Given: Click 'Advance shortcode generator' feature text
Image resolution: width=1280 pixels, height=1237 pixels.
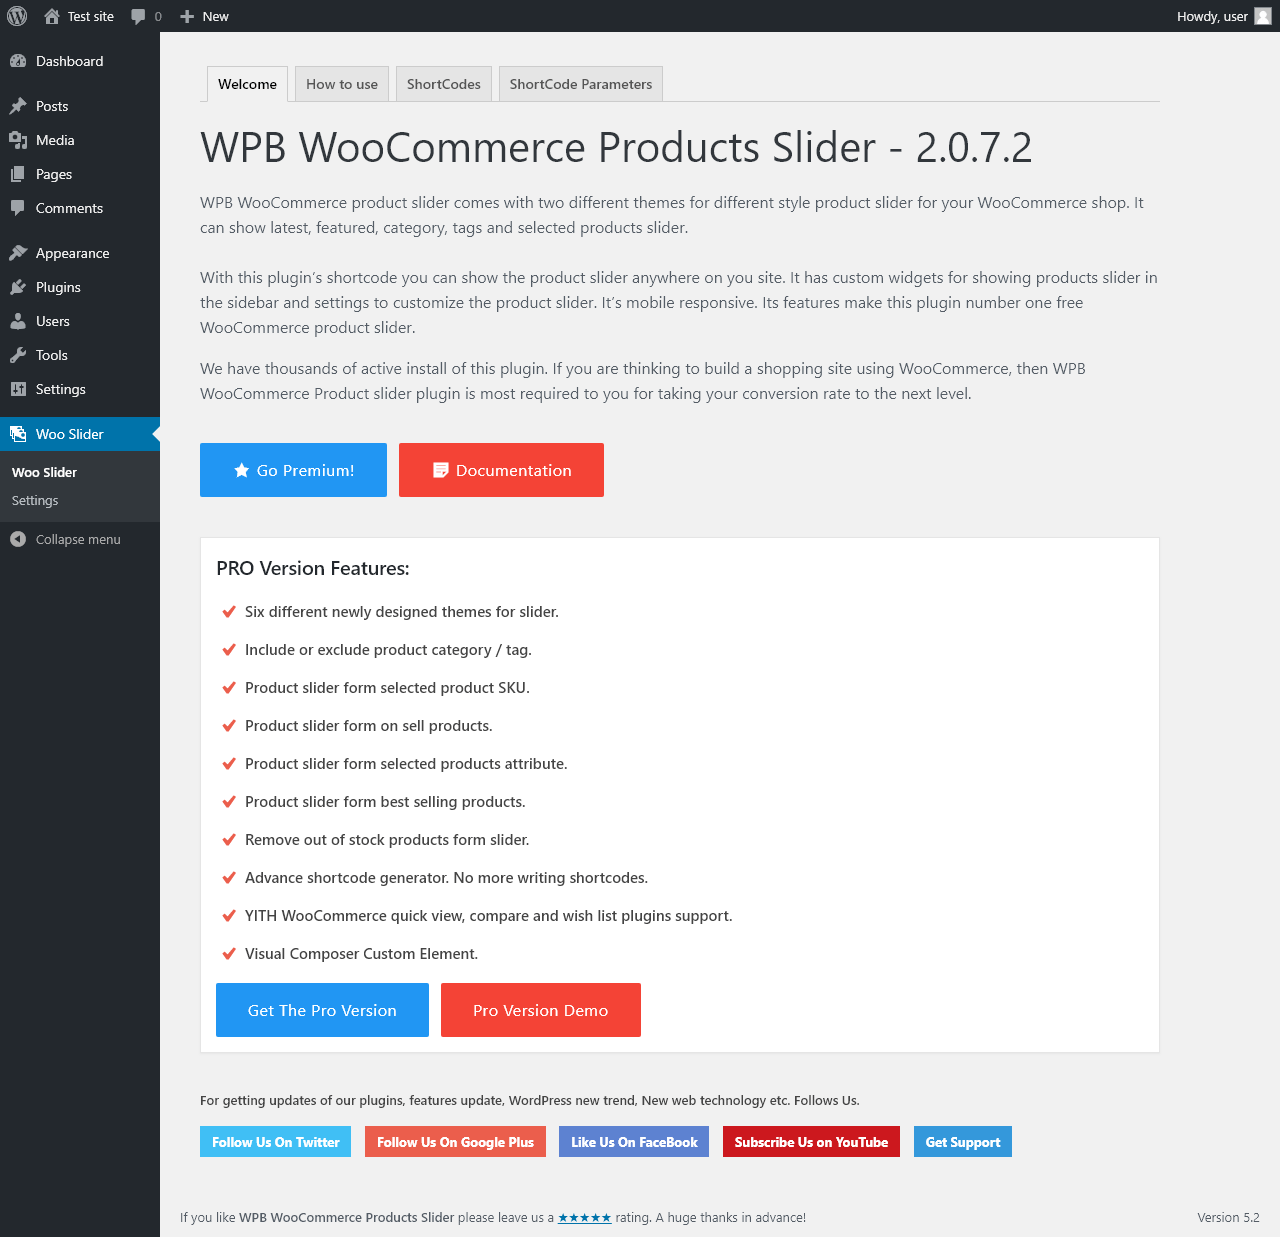Looking at the screenshot, I should [446, 878].
